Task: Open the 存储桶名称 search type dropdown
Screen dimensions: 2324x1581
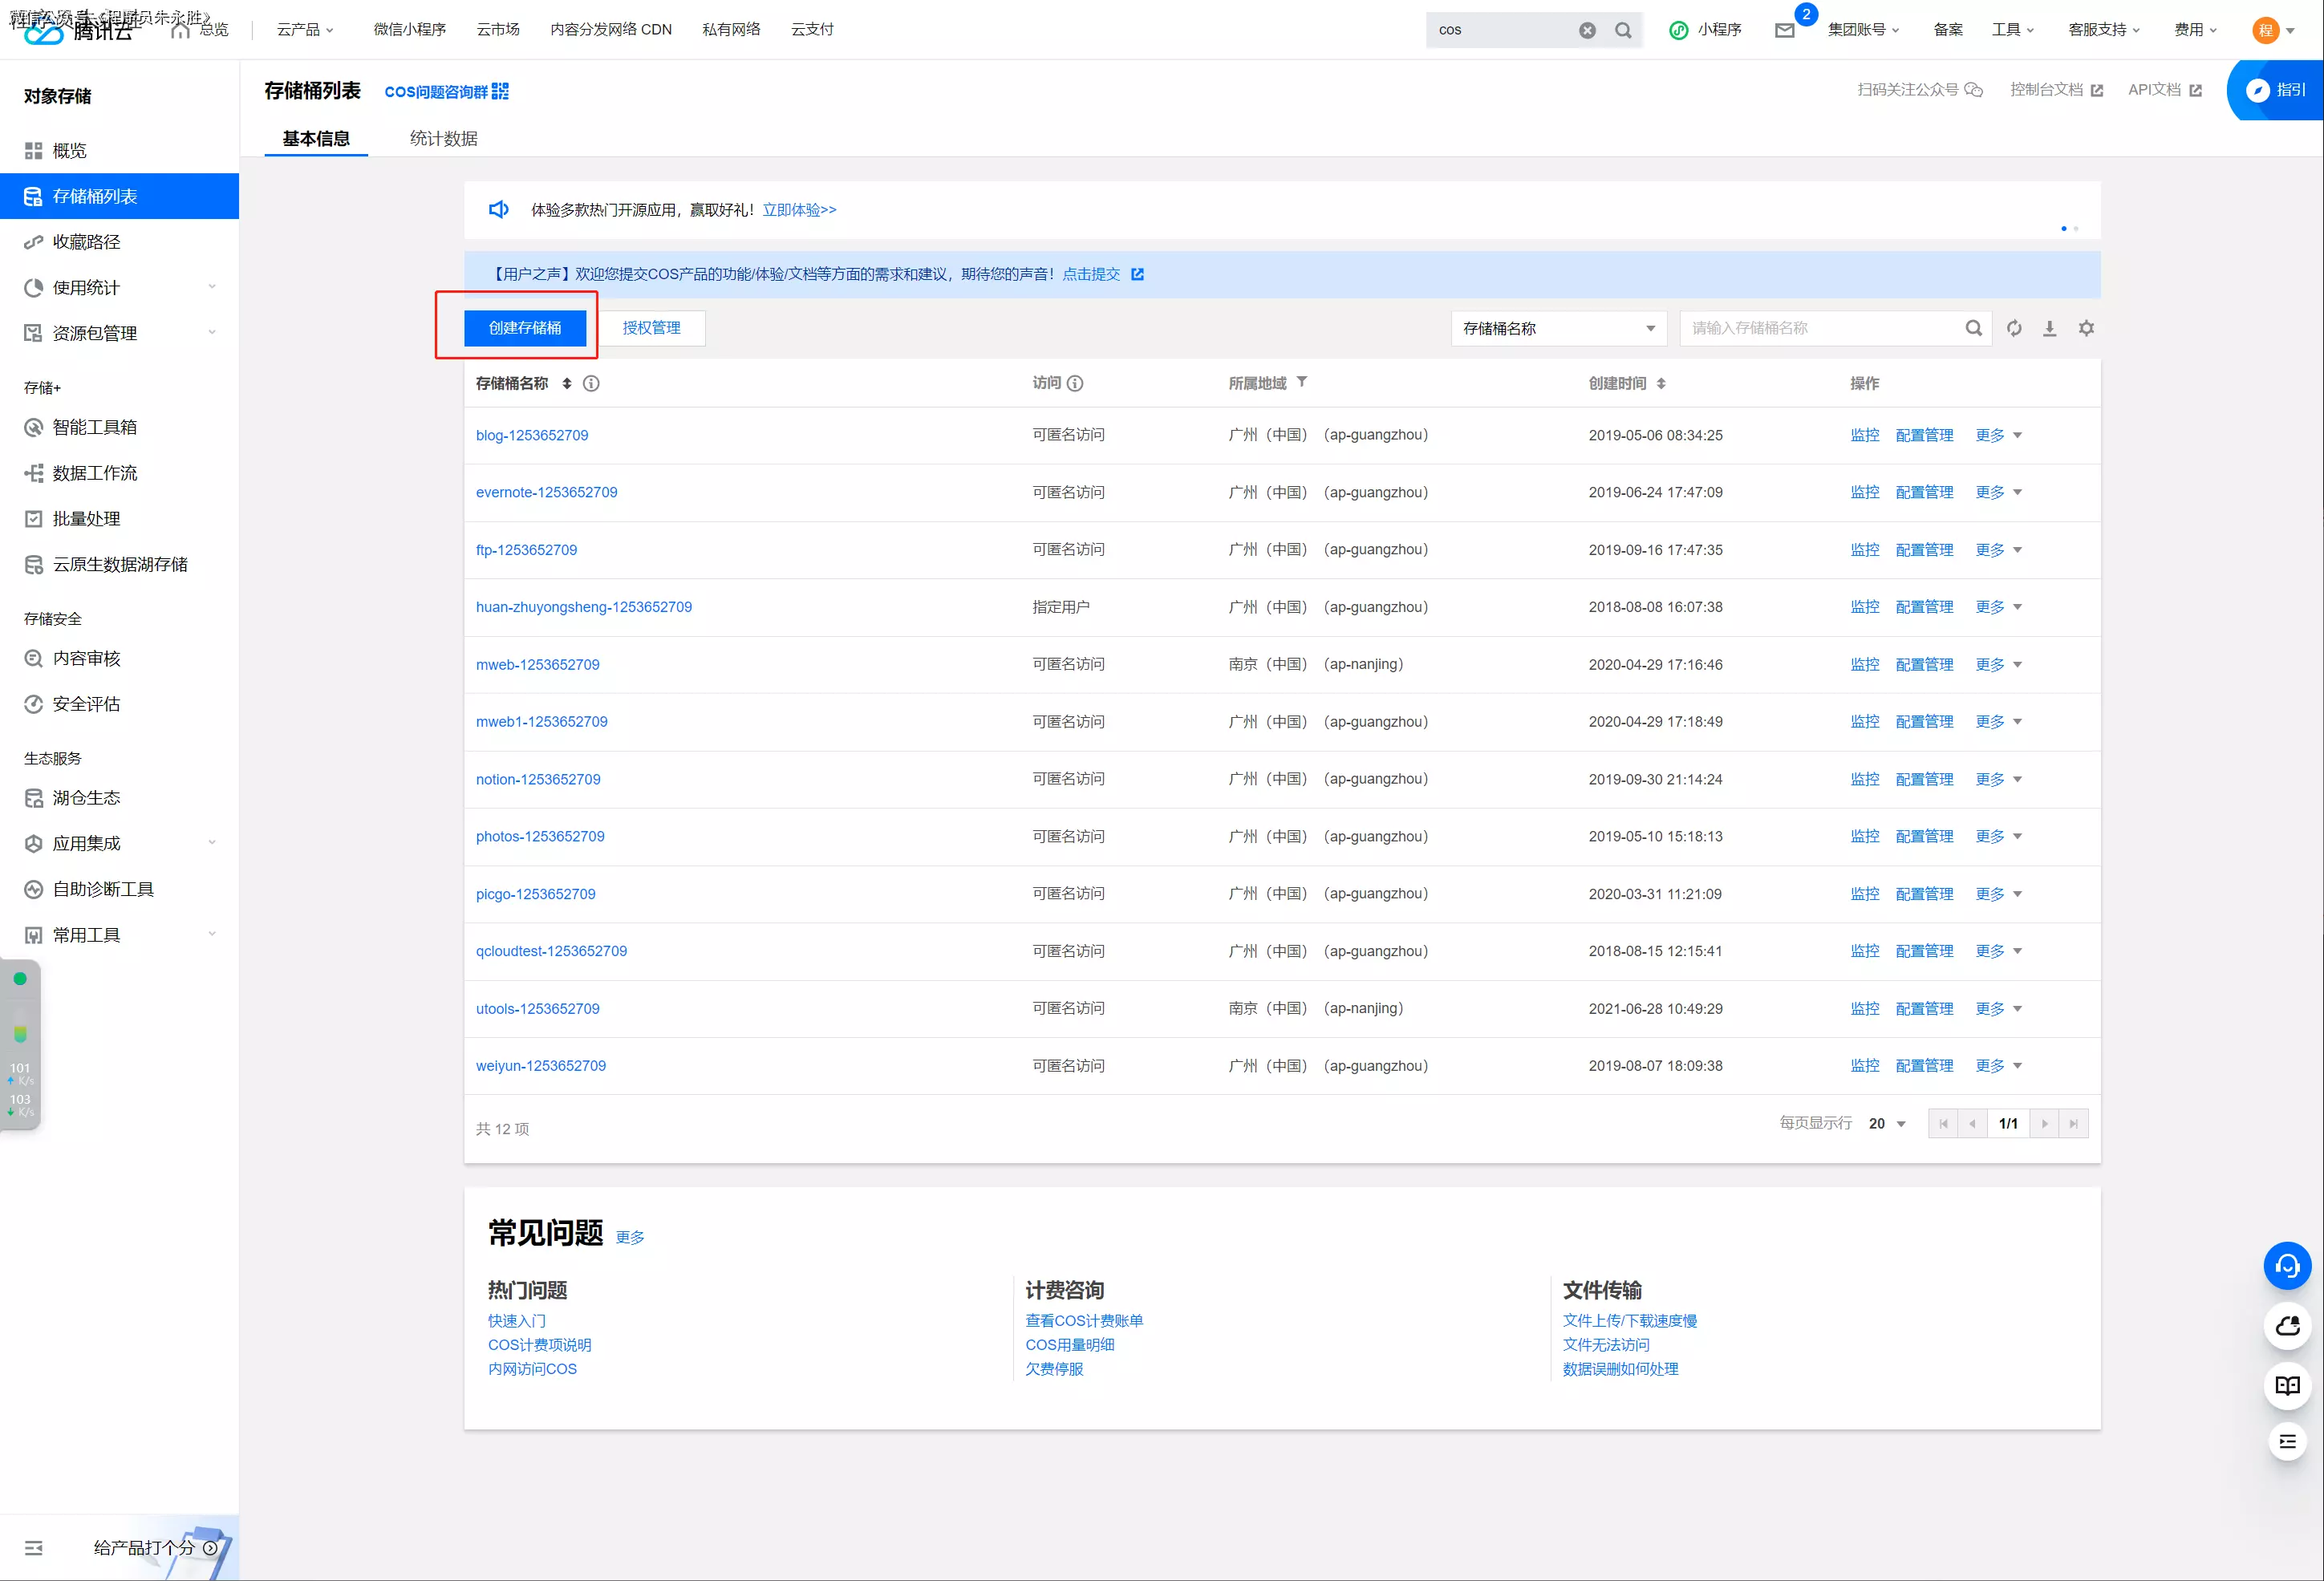Action: tap(1558, 328)
